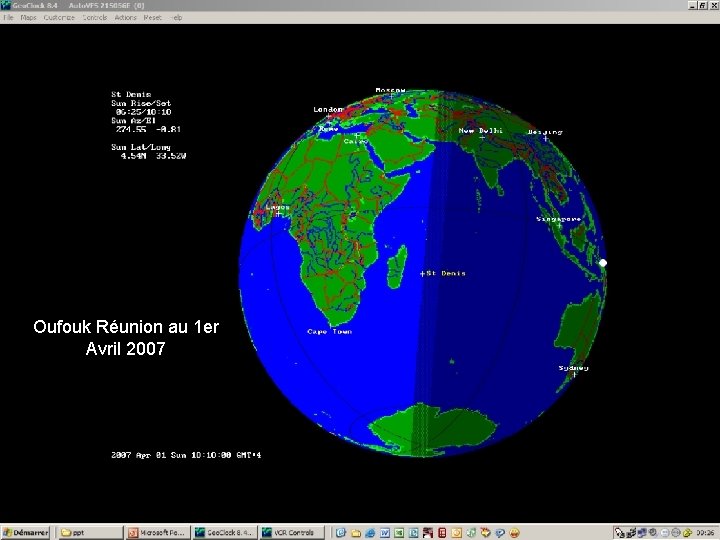
Task: Click the Beijing city label
Action: pyautogui.click(x=545, y=132)
